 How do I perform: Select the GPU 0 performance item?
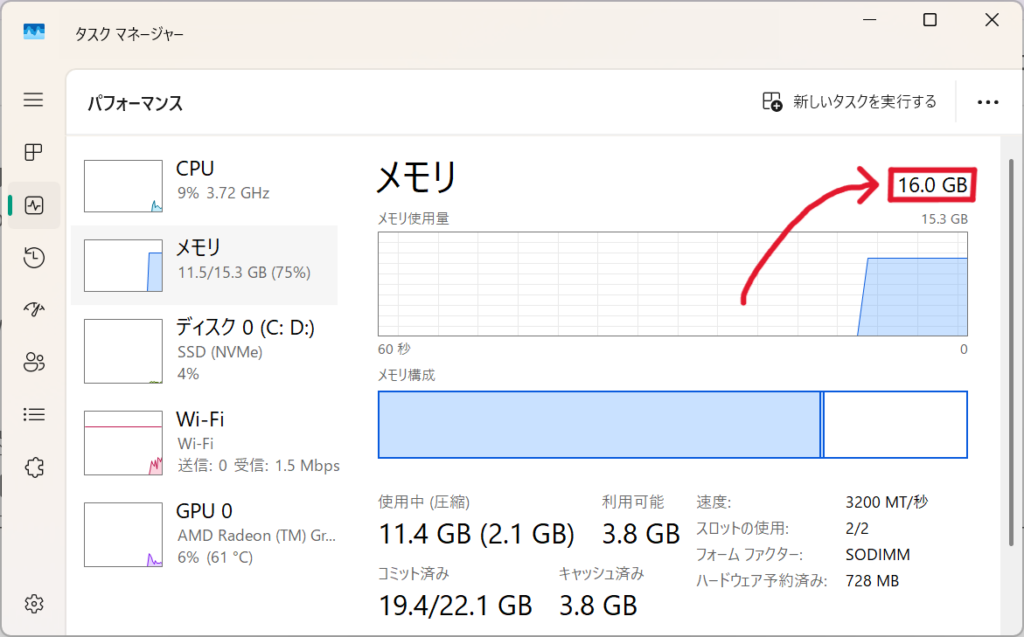[x=205, y=535]
